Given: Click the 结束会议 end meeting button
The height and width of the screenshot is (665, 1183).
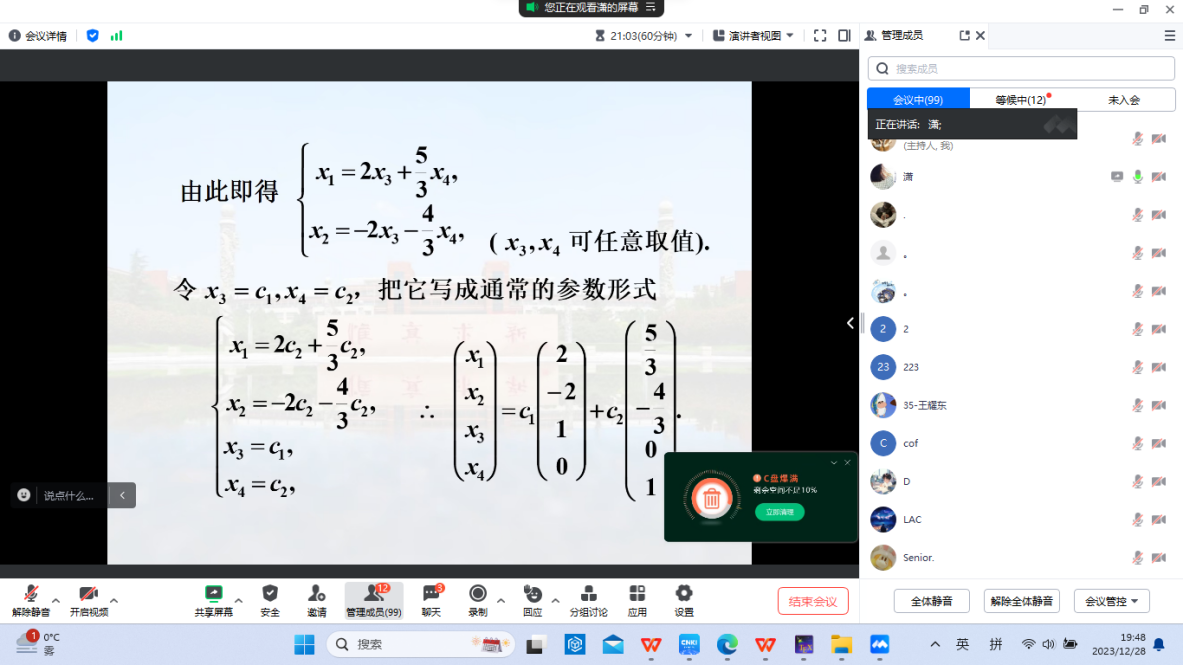Looking at the screenshot, I should [813, 601].
